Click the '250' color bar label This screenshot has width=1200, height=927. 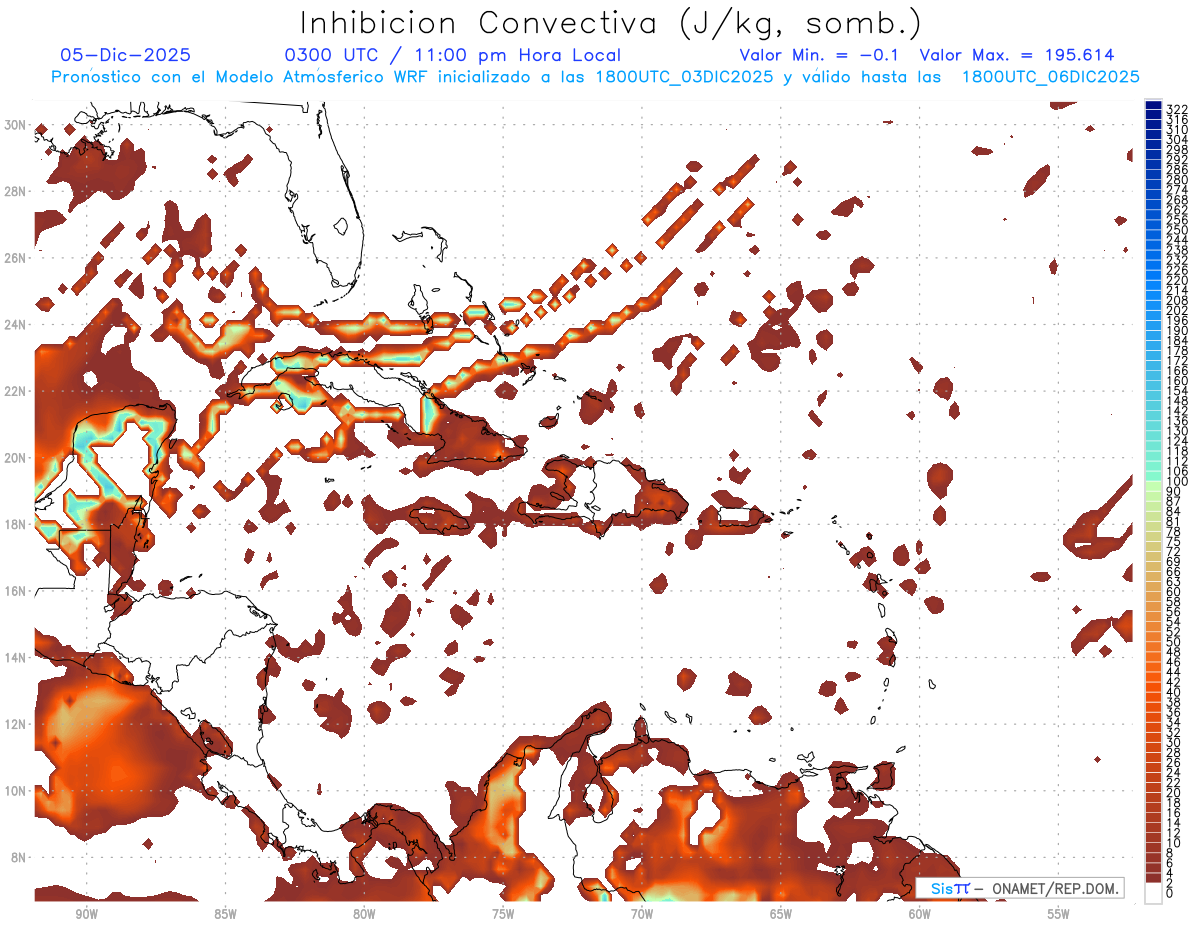tap(1177, 230)
